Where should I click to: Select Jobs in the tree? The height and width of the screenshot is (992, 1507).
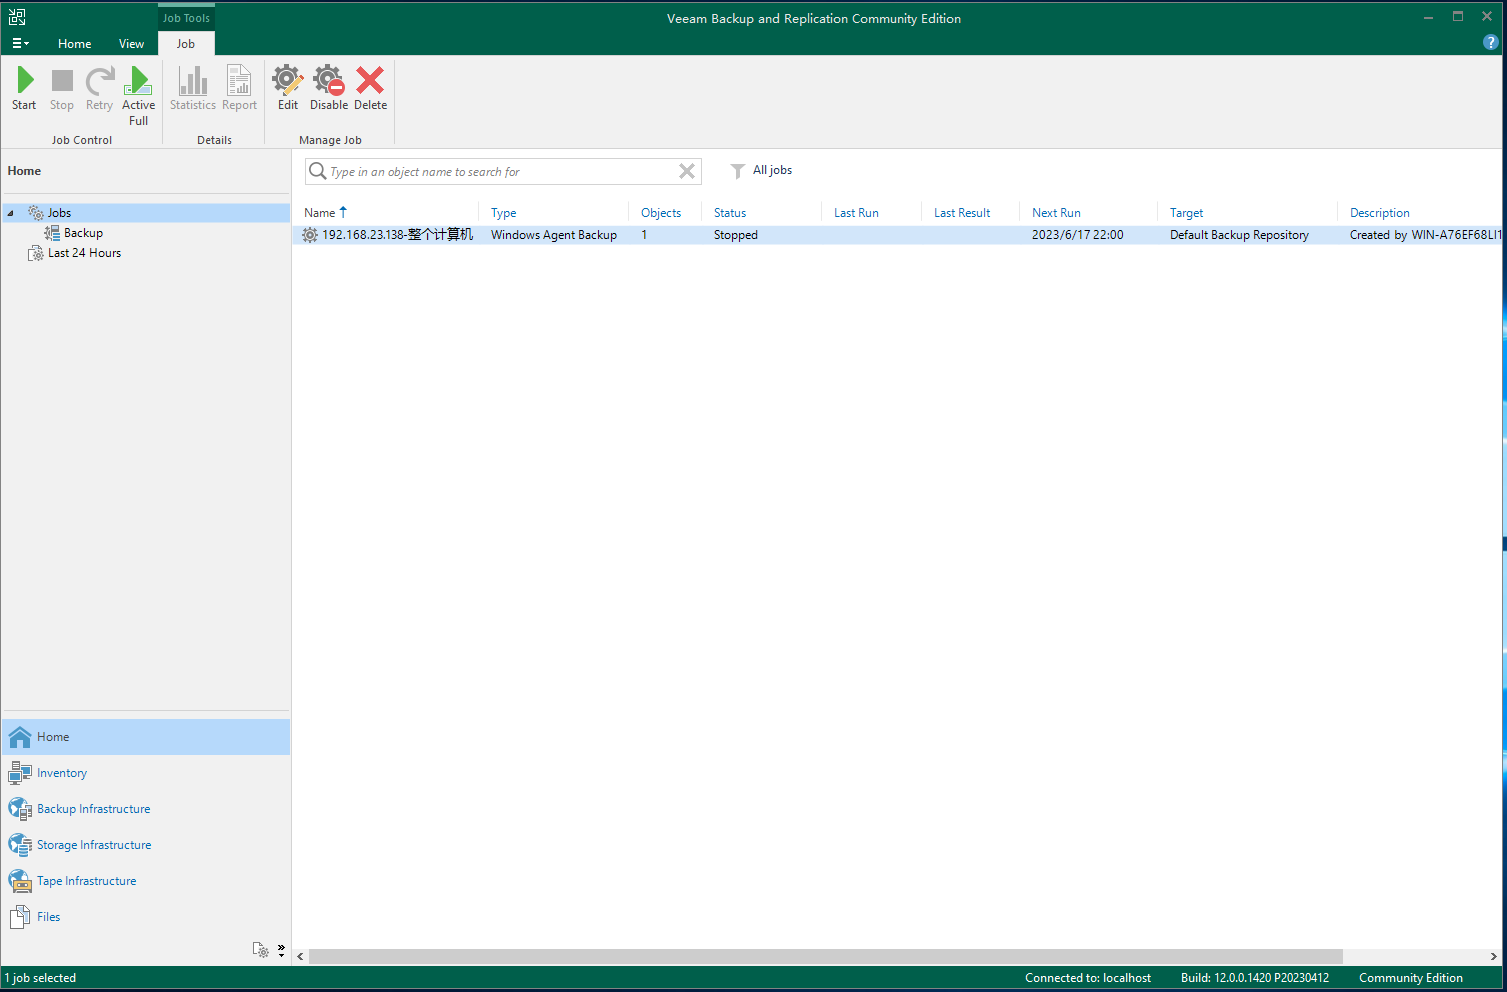[x=59, y=213]
